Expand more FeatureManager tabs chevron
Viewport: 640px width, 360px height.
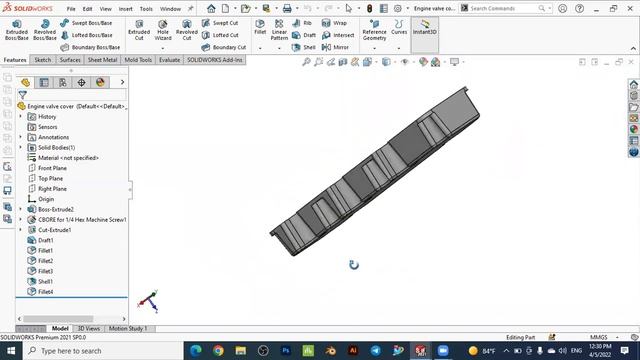122,82
